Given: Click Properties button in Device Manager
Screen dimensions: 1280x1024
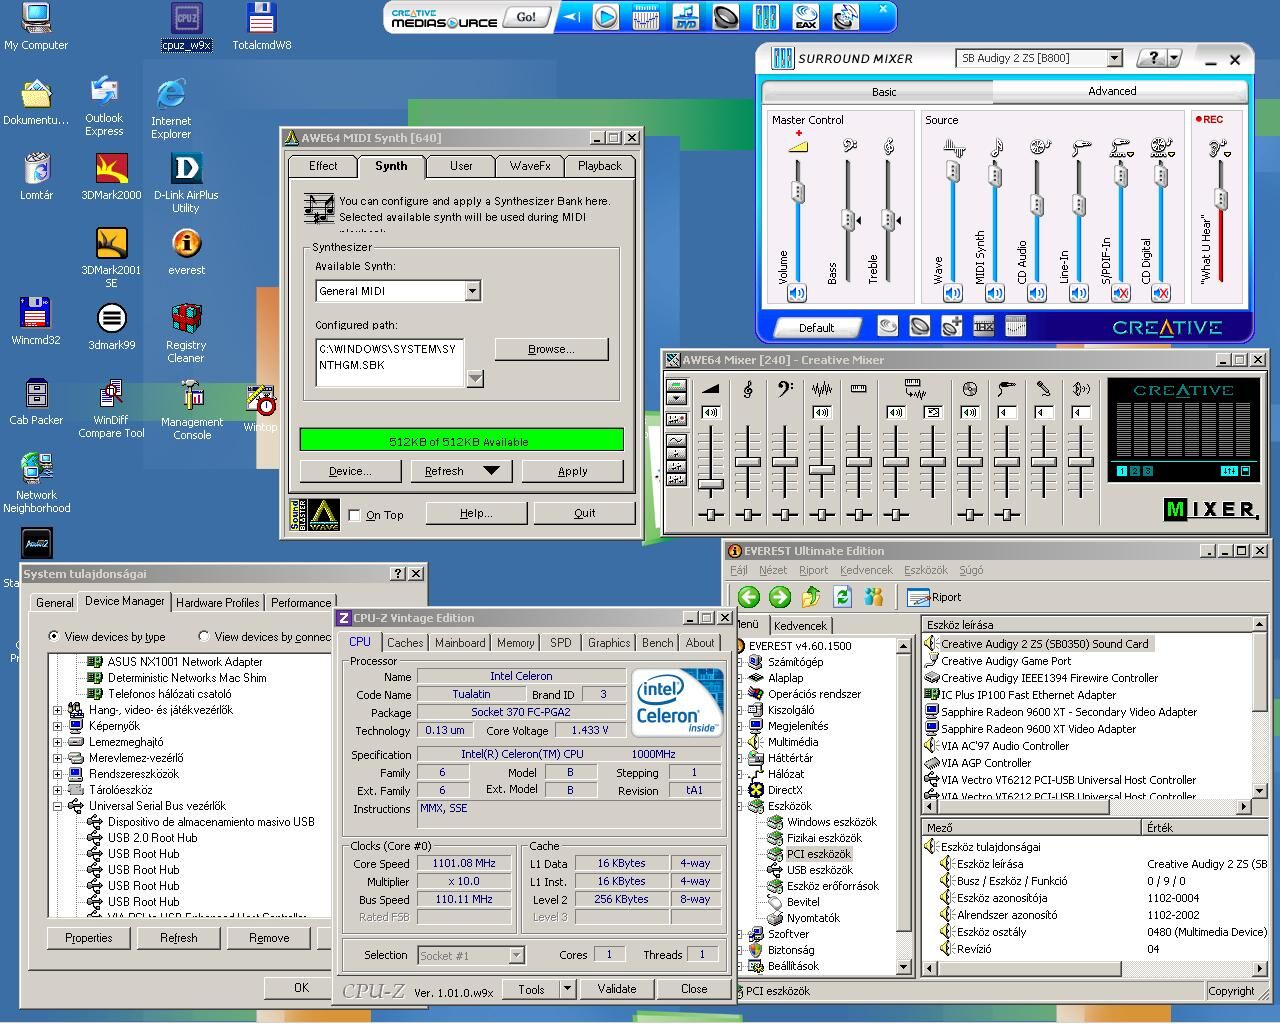Looking at the screenshot, I should click(89, 938).
